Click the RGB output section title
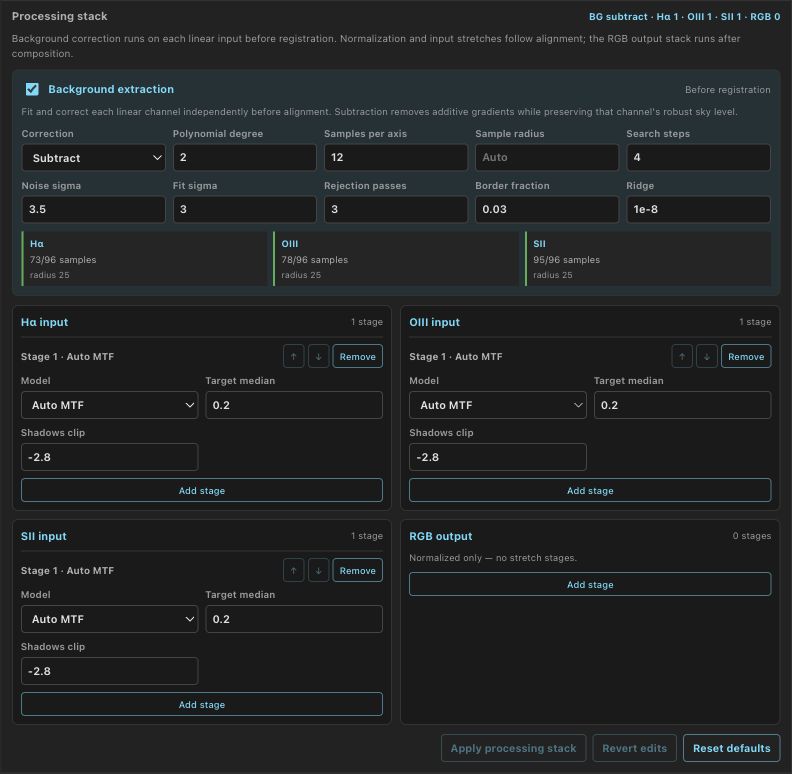The height and width of the screenshot is (774, 792). click(440, 536)
